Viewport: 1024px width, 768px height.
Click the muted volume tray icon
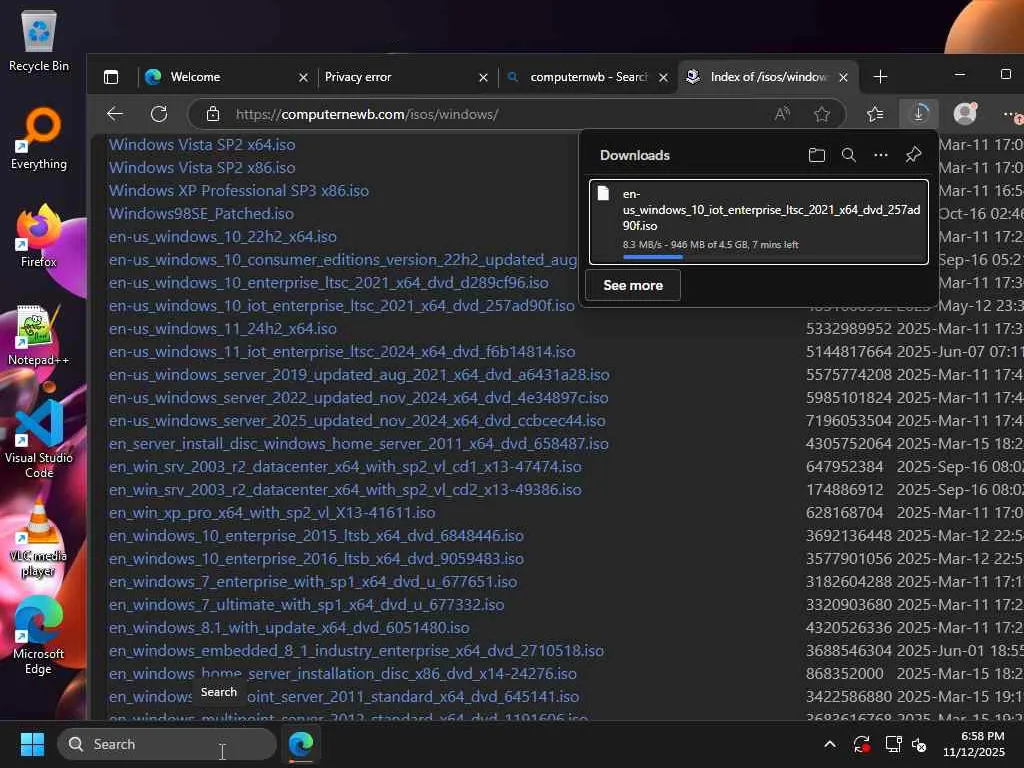tap(919, 744)
